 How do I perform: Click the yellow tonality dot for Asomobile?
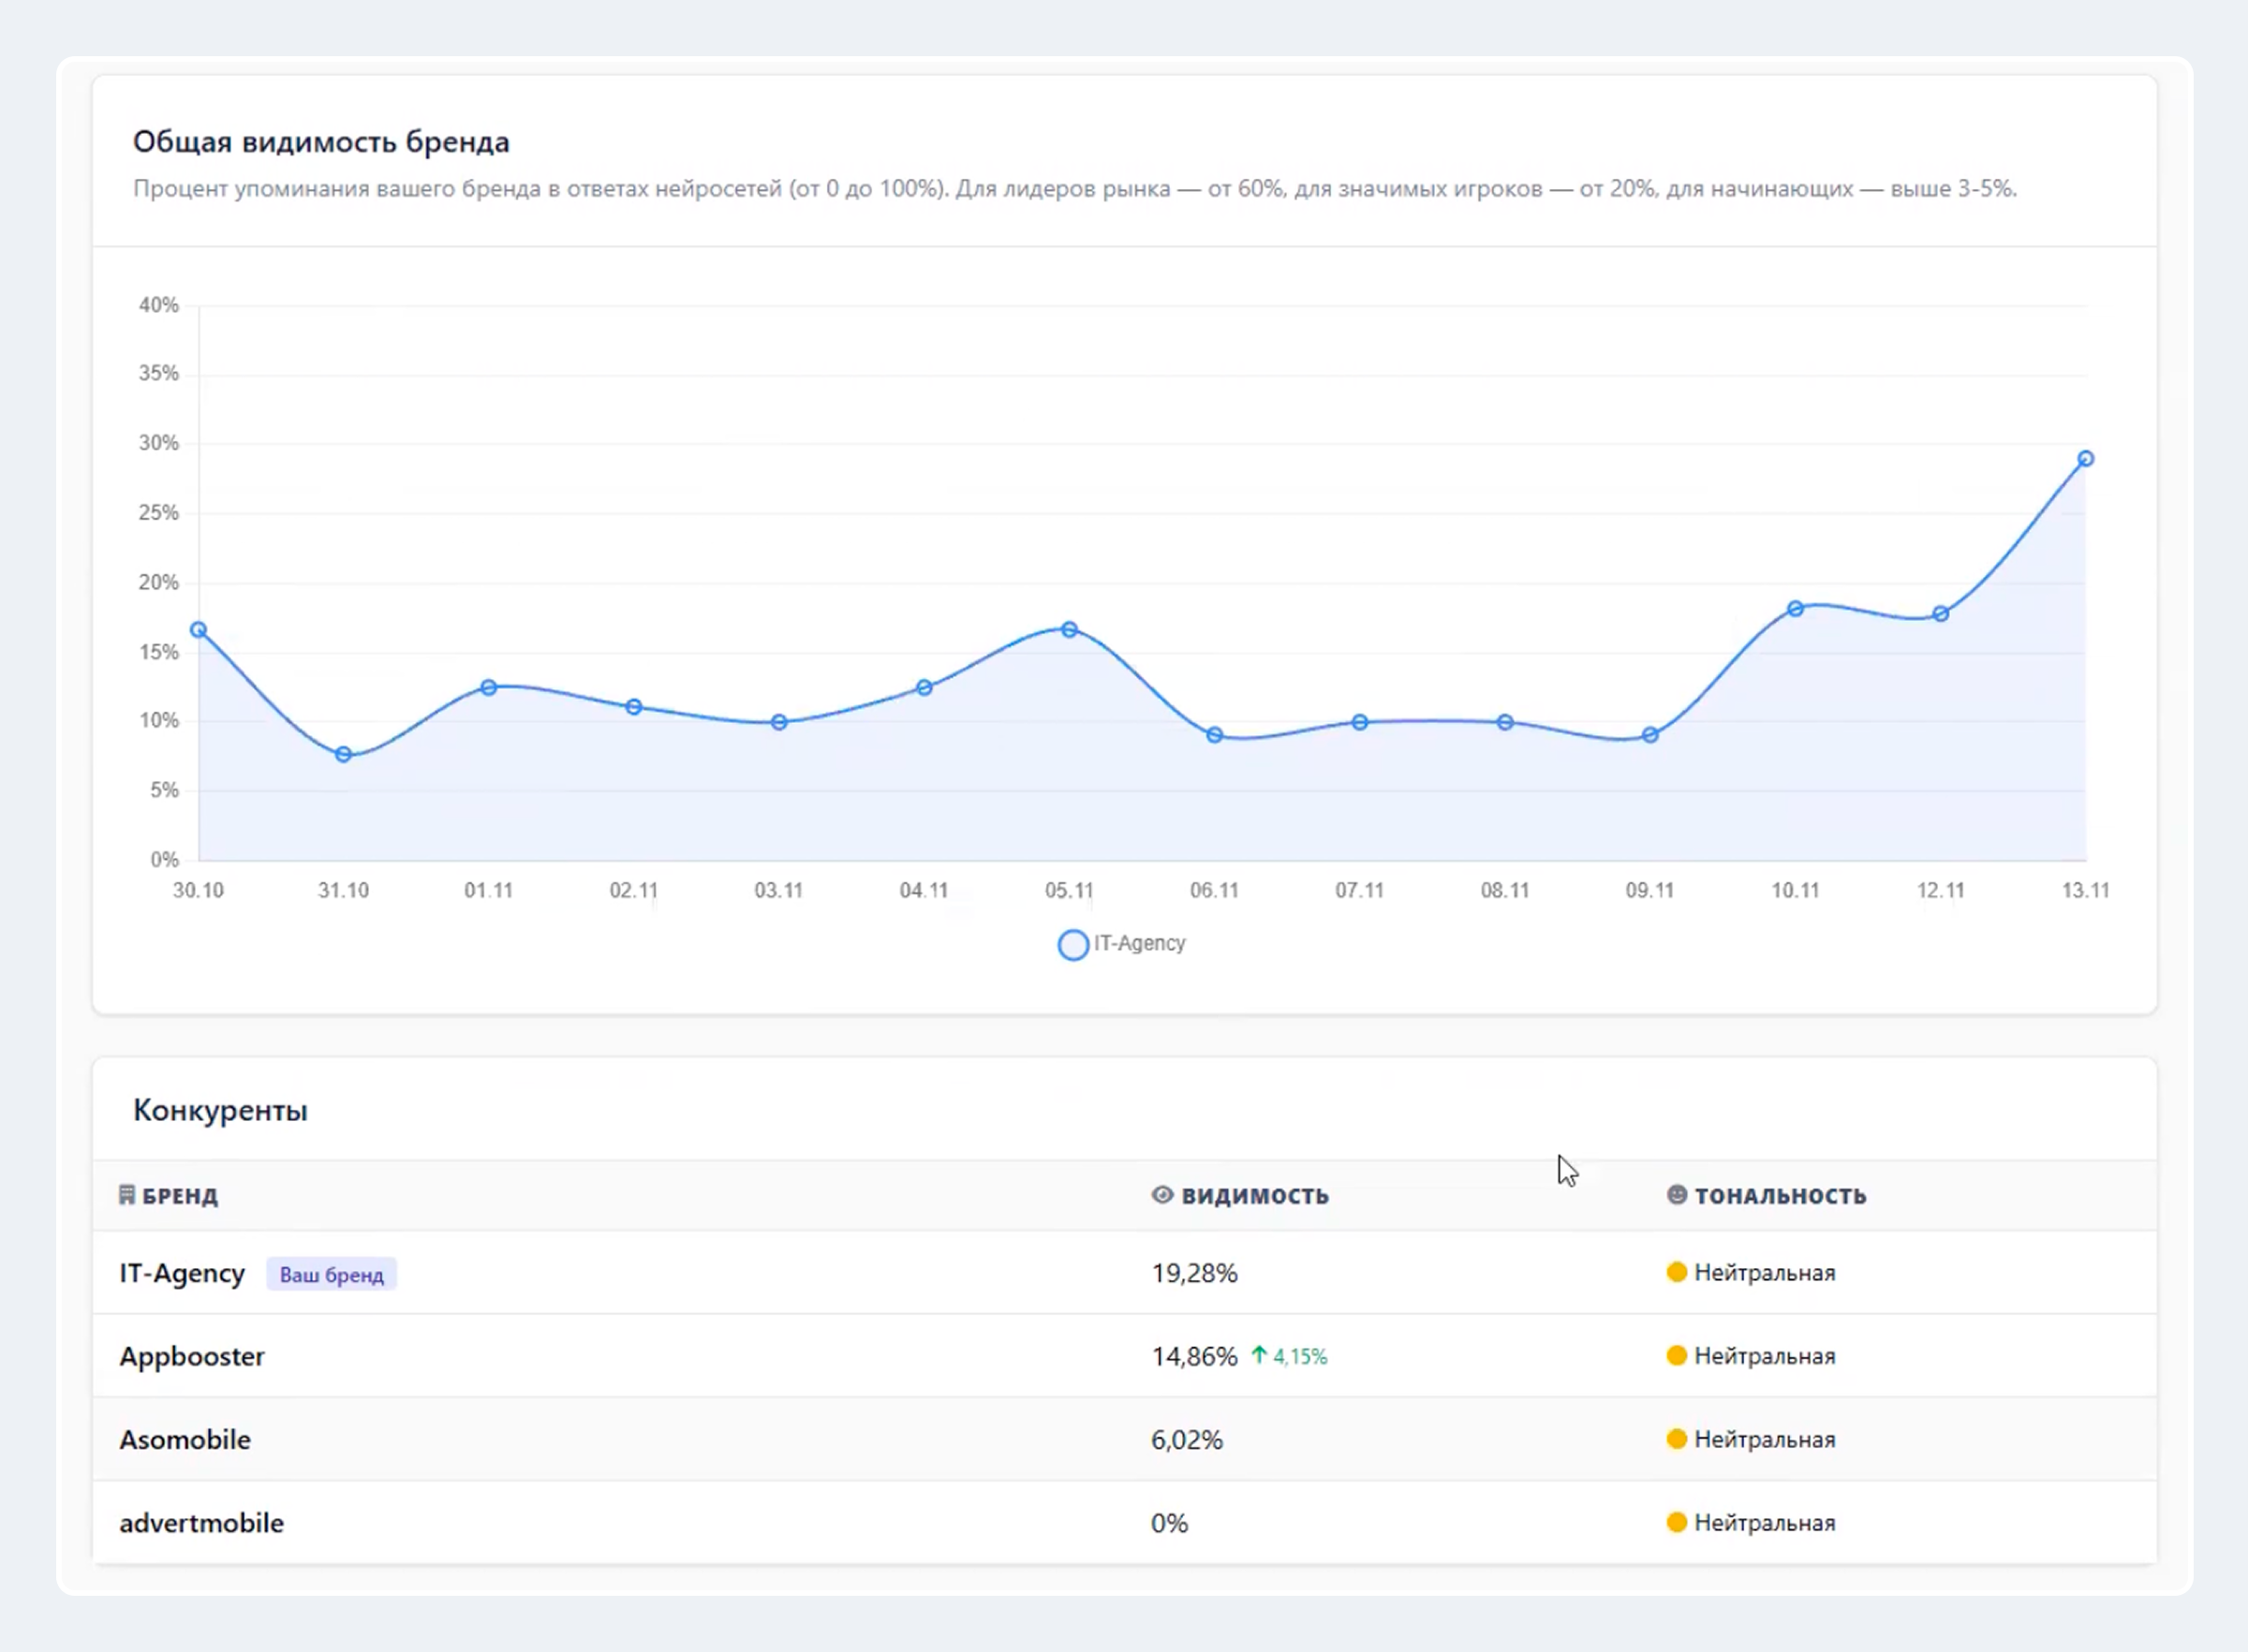(x=1677, y=1439)
